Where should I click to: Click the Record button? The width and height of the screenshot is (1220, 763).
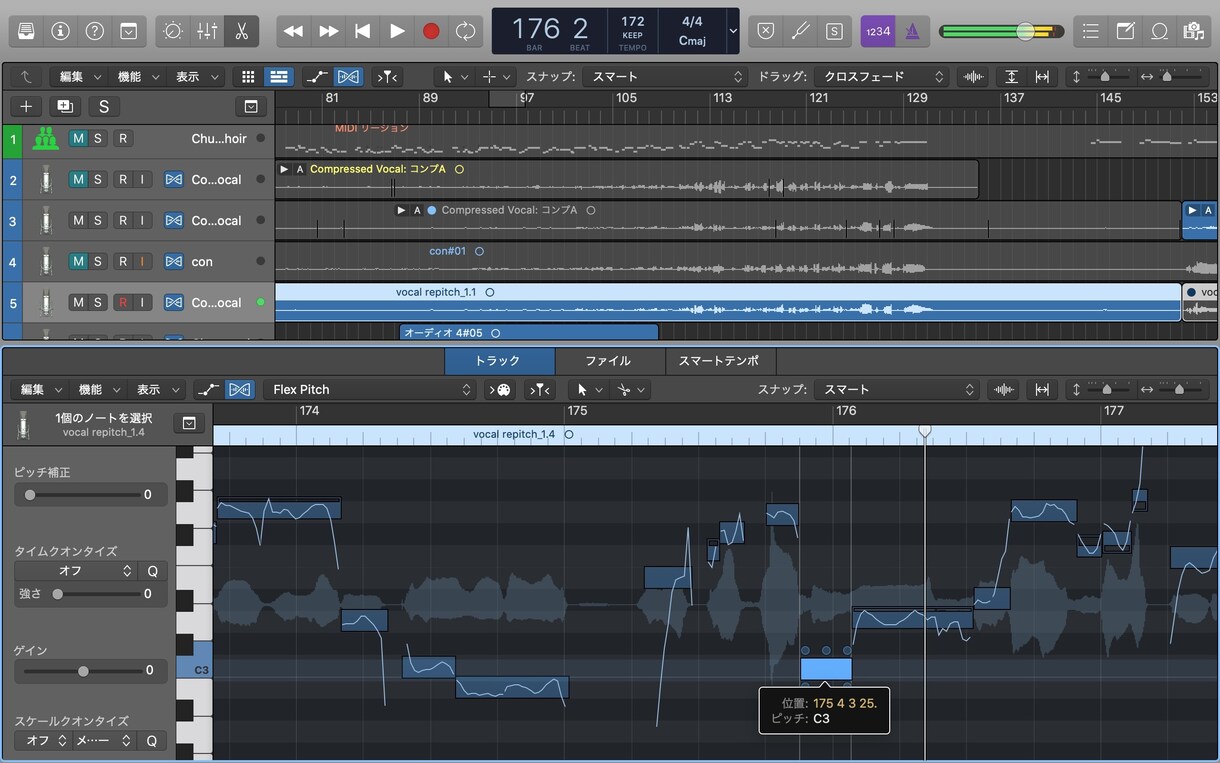(431, 31)
